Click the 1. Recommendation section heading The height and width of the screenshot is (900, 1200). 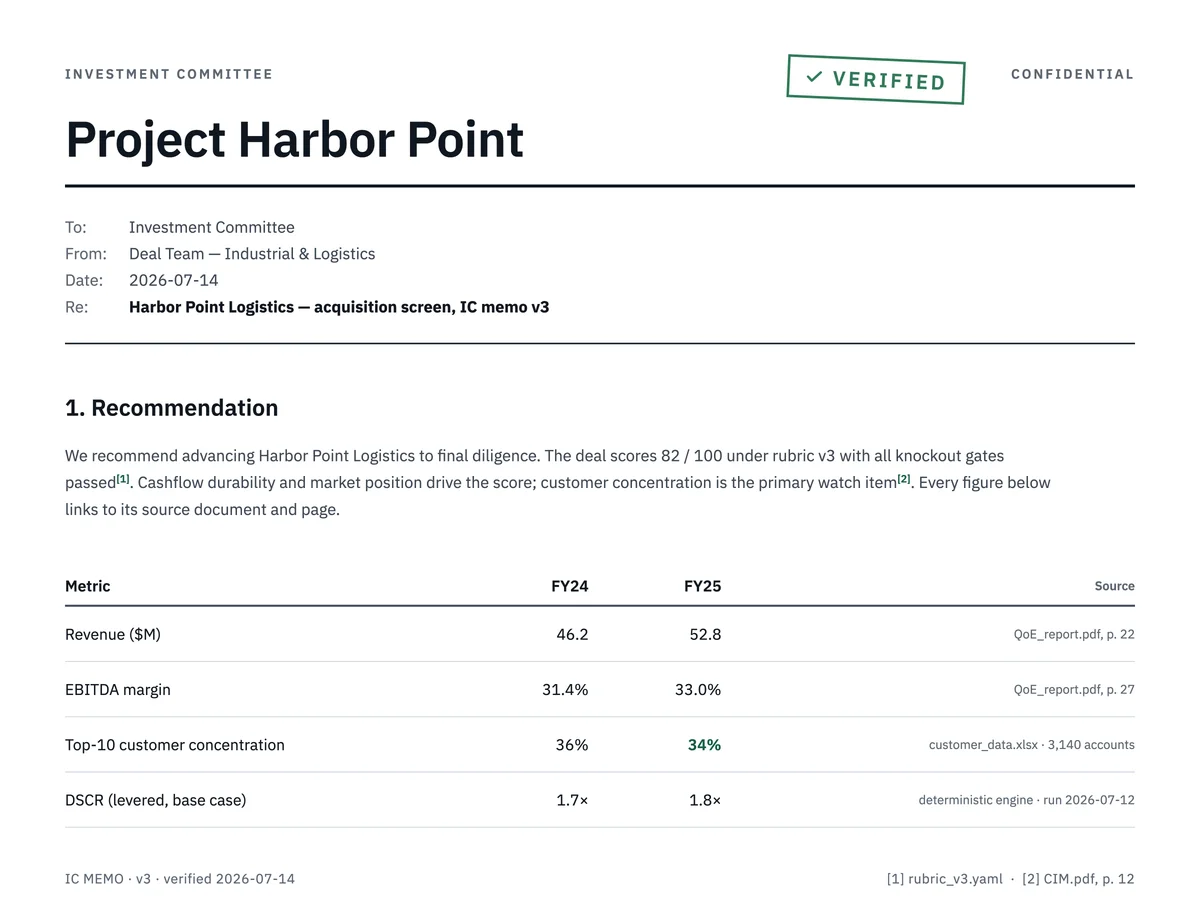(172, 408)
